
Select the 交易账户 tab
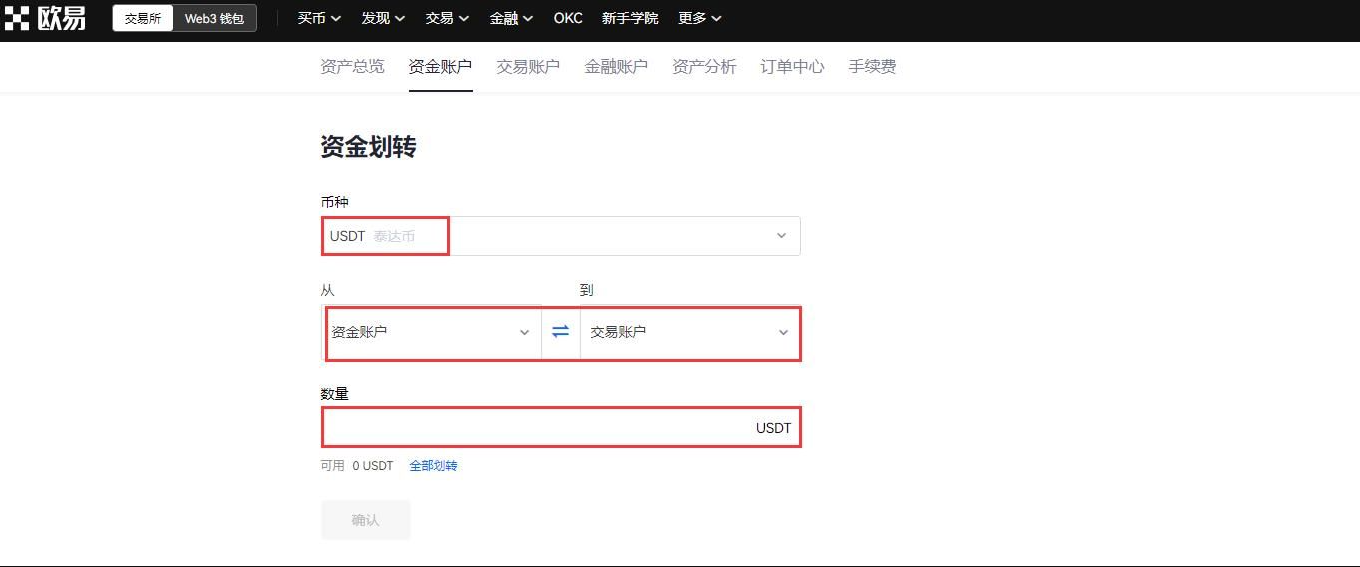(528, 67)
